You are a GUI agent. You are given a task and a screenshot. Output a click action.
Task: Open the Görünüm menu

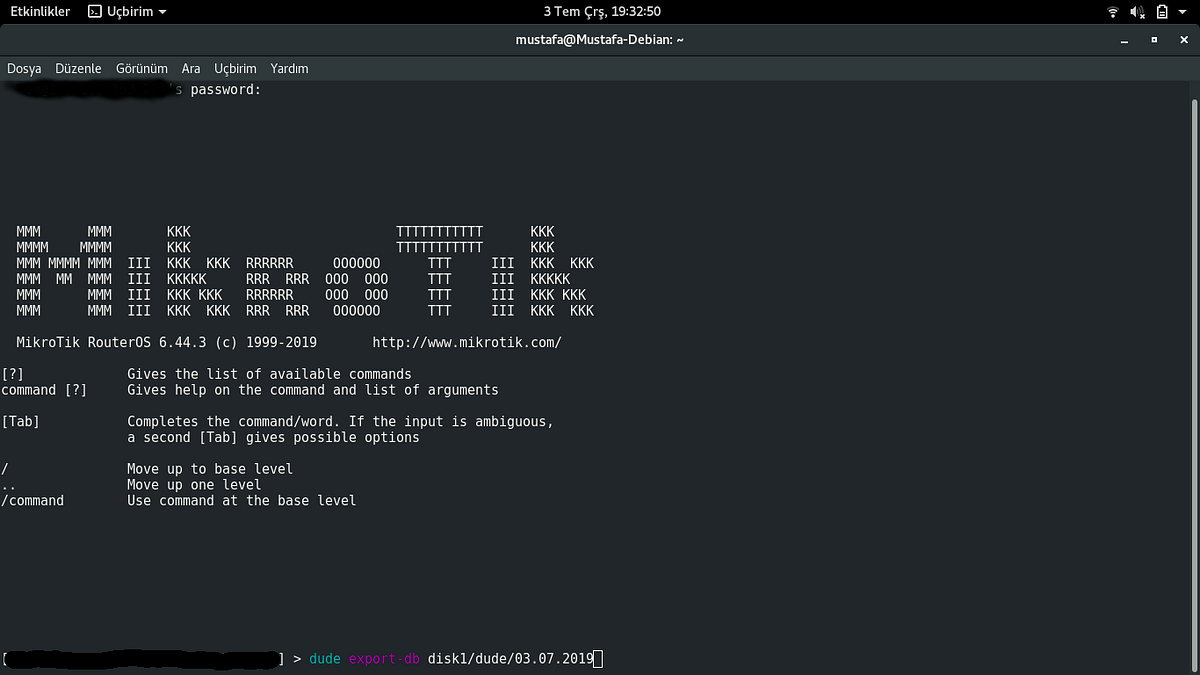click(x=141, y=69)
